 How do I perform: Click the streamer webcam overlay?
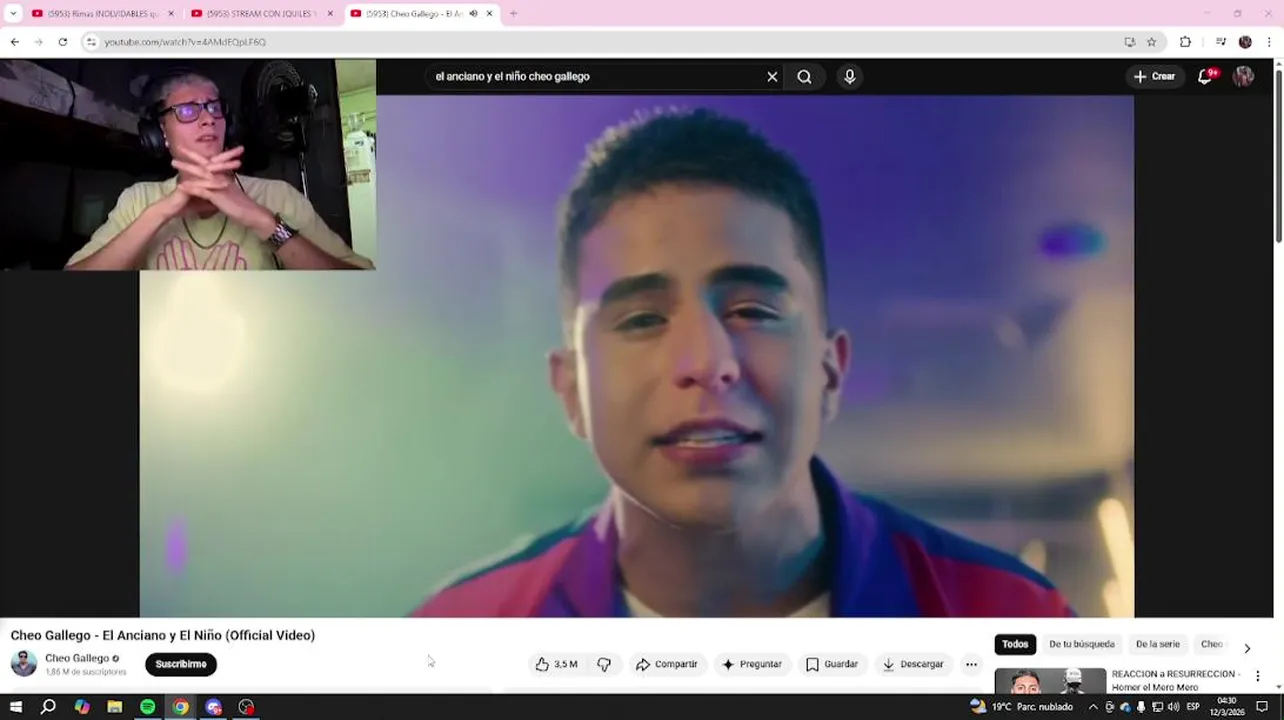(188, 164)
